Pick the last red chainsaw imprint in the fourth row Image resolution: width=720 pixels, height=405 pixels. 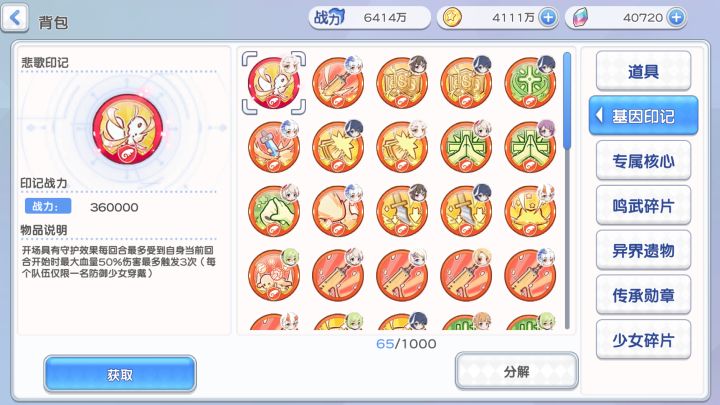(x=530, y=275)
